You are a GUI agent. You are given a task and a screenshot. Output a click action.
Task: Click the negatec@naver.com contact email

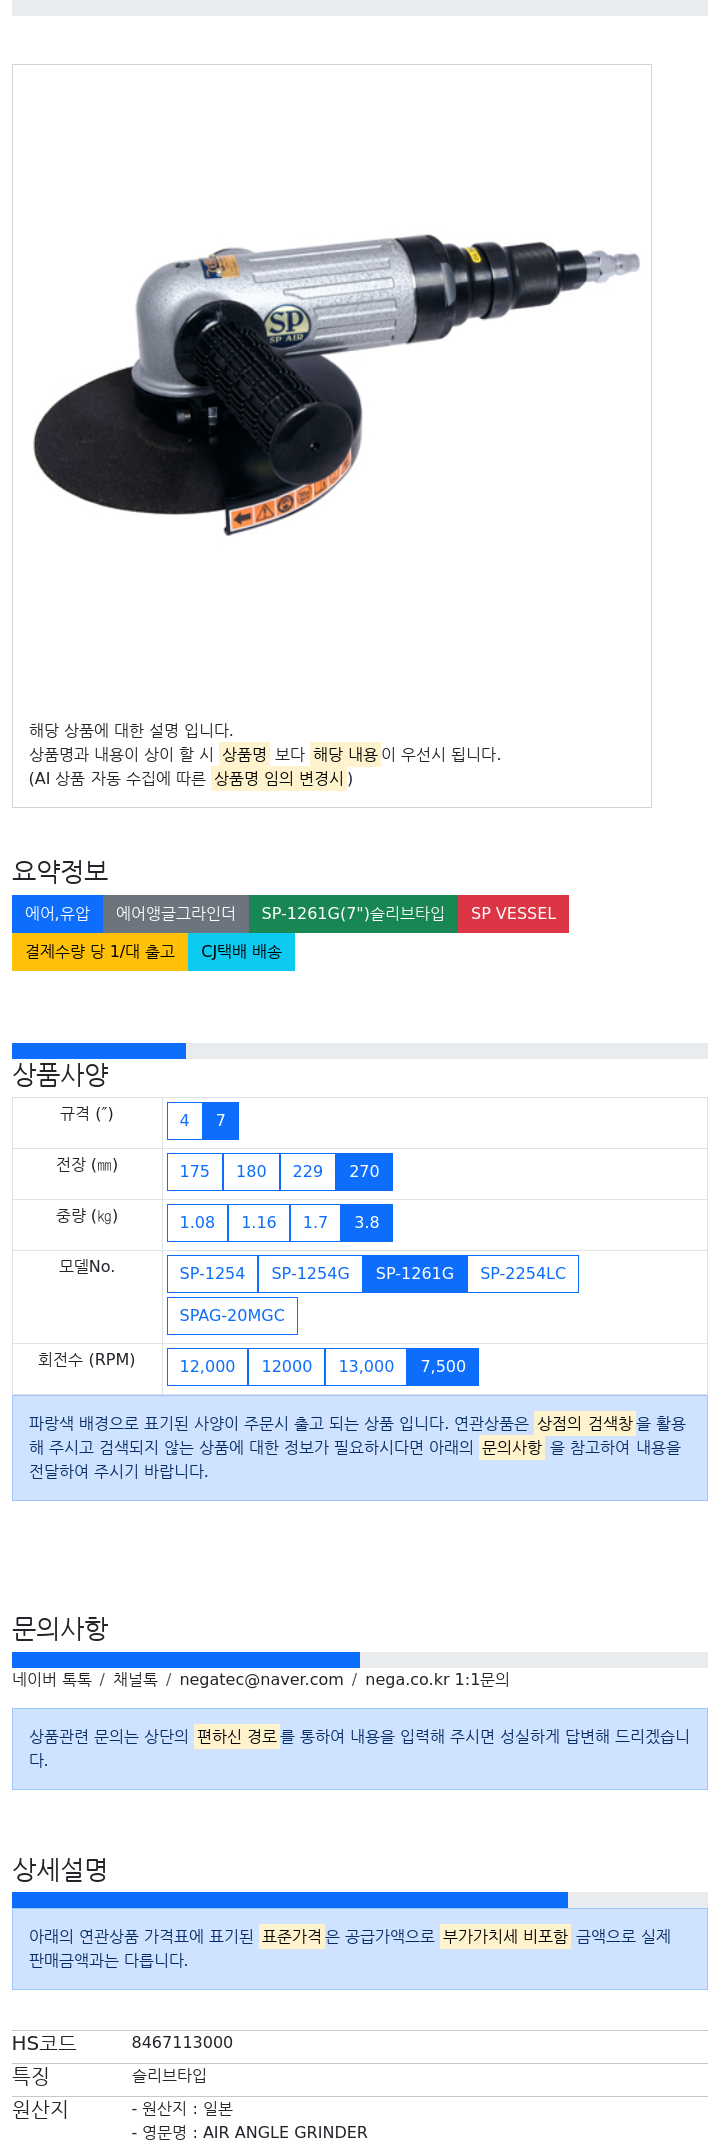261,1680
